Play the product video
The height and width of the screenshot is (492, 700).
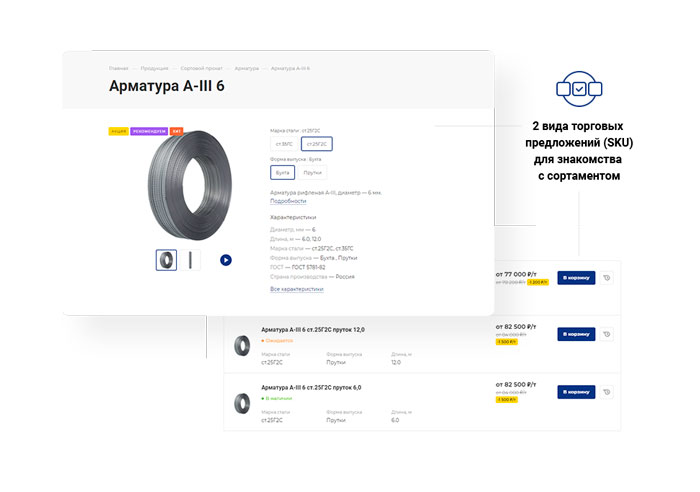coord(226,260)
